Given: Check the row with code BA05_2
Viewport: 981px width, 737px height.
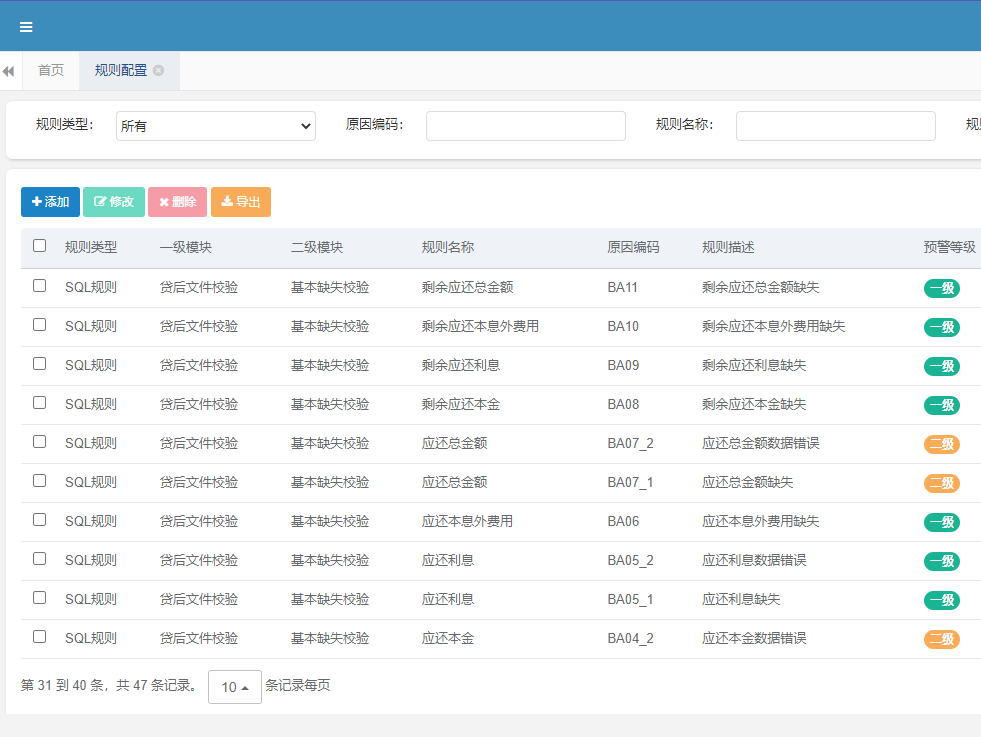Looking at the screenshot, I should click(x=39, y=559).
